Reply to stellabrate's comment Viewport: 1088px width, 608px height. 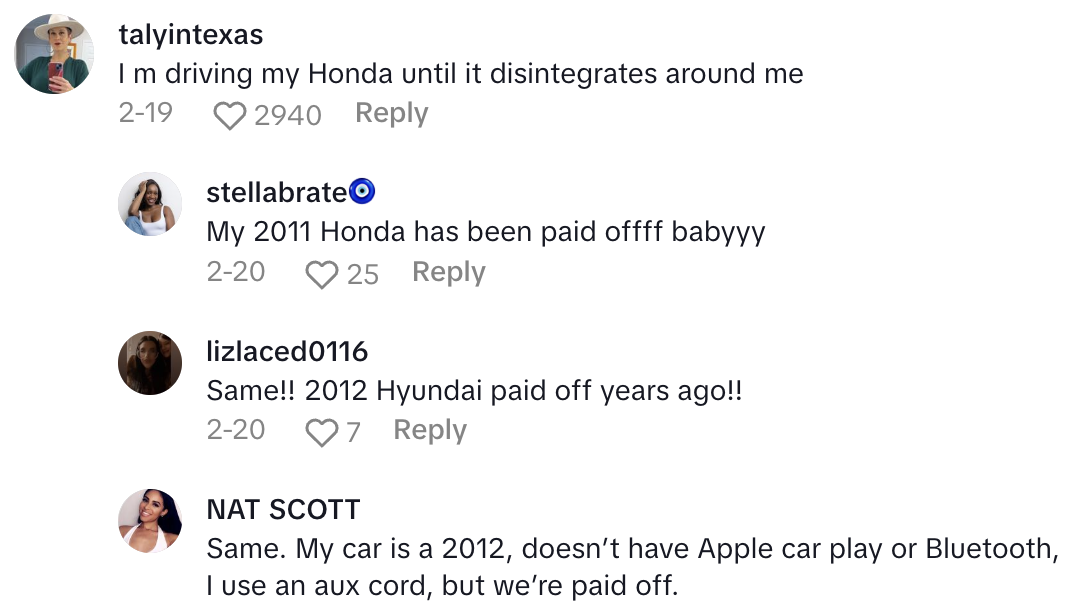pos(448,272)
